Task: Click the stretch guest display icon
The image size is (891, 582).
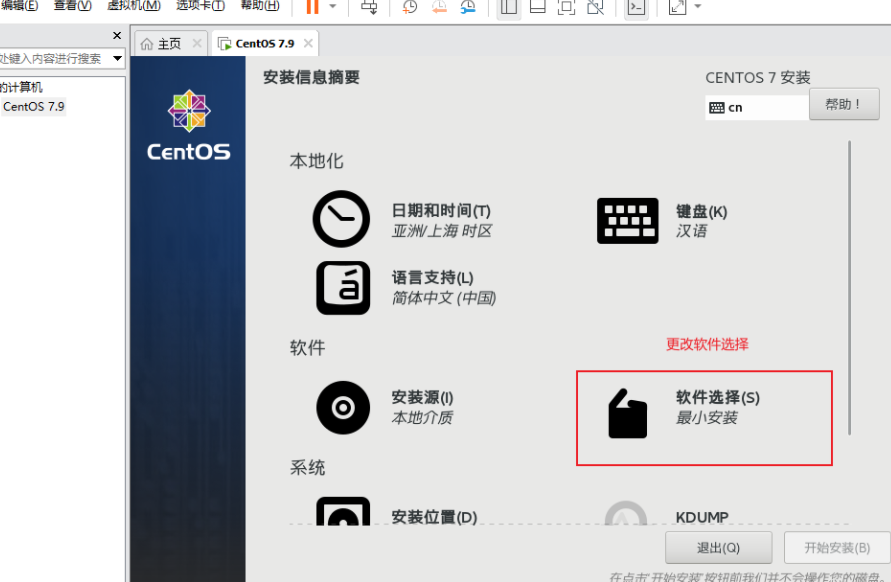Action: [677, 6]
